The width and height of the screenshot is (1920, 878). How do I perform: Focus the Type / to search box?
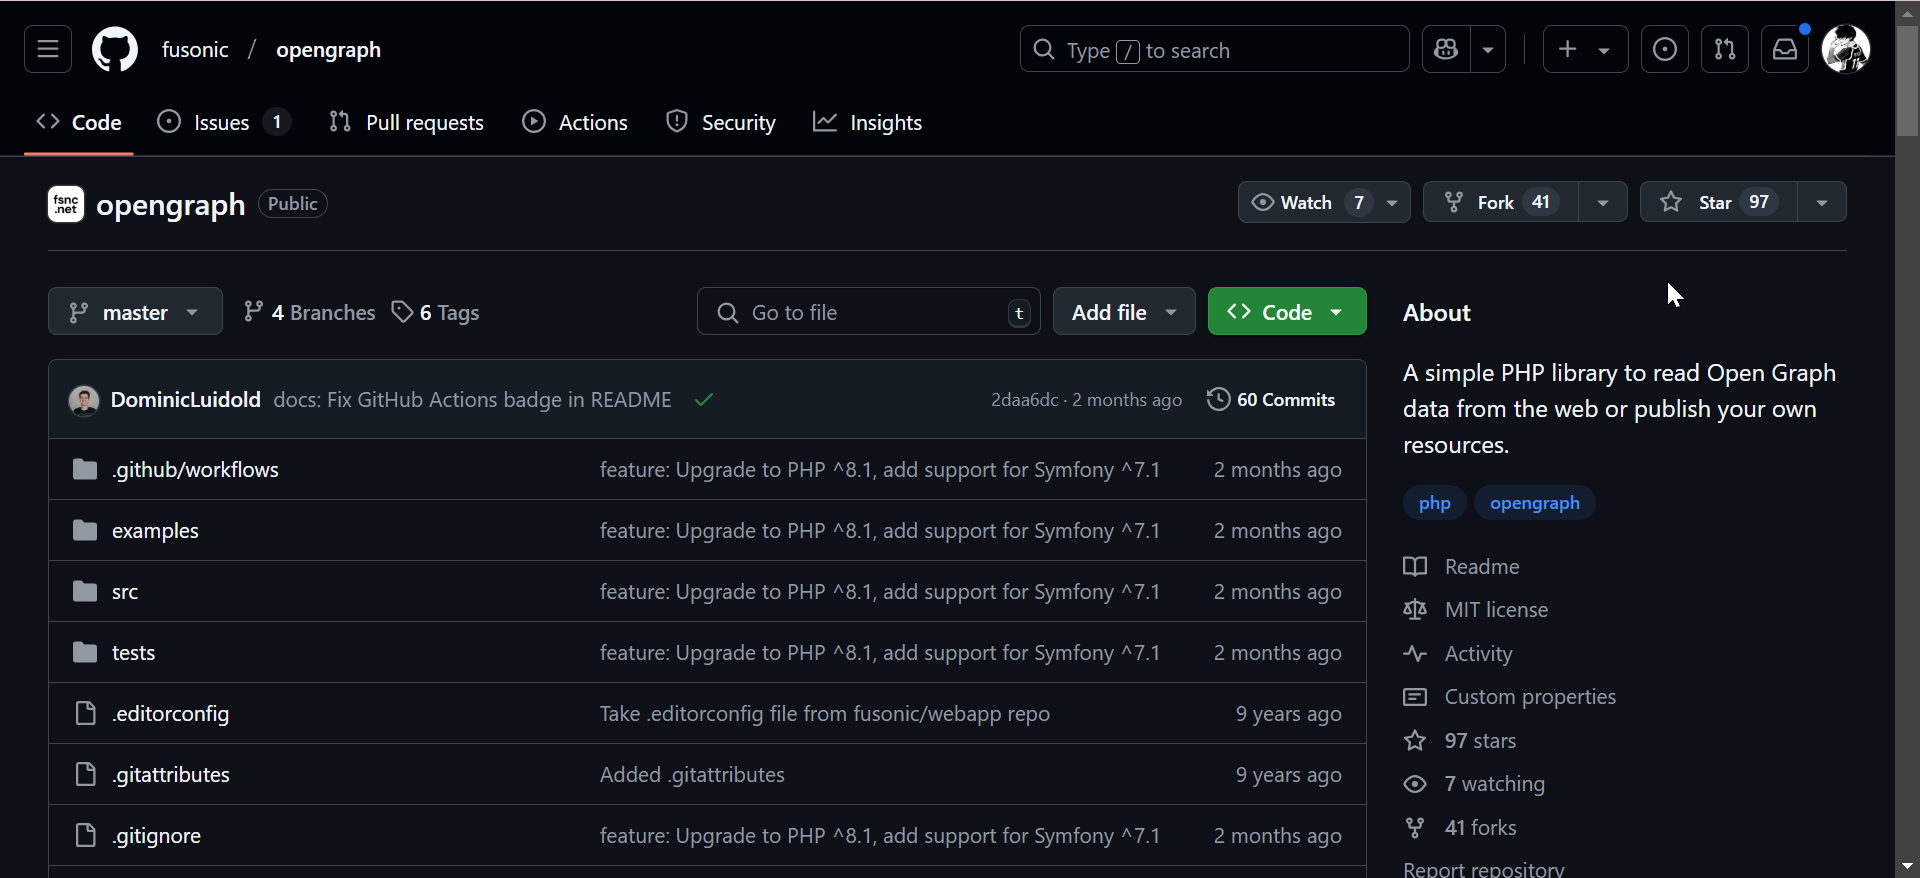coord(1214,49)
